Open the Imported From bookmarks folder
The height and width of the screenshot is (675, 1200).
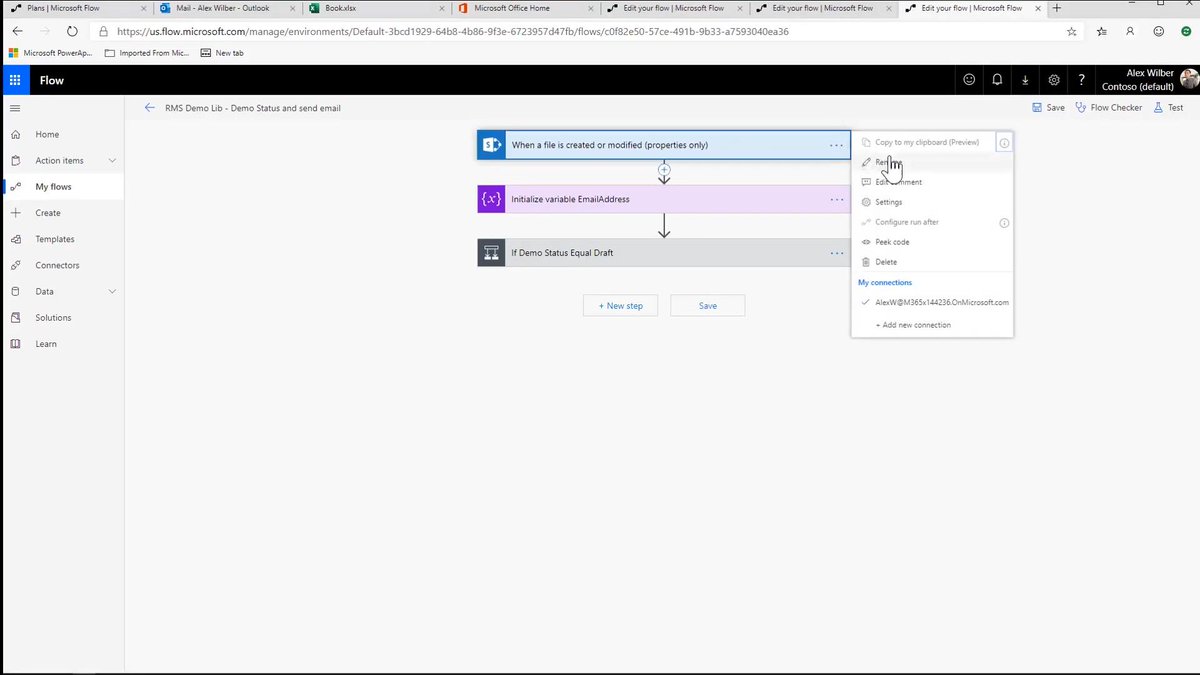(x=148, y=52)
